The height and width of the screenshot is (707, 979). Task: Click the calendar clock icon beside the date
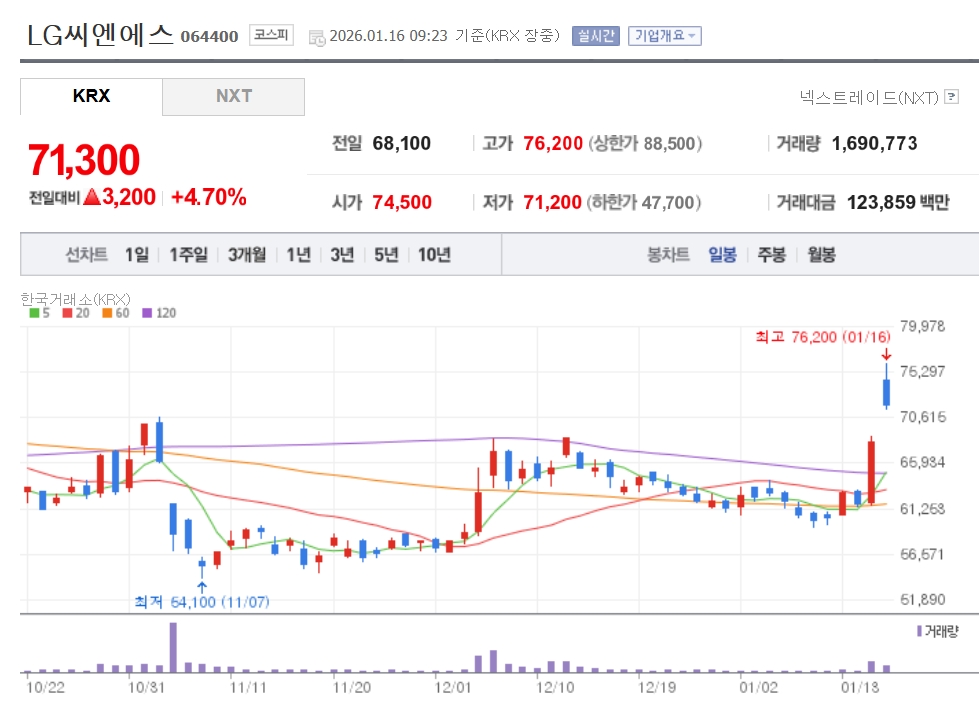[x=317, y=37]
